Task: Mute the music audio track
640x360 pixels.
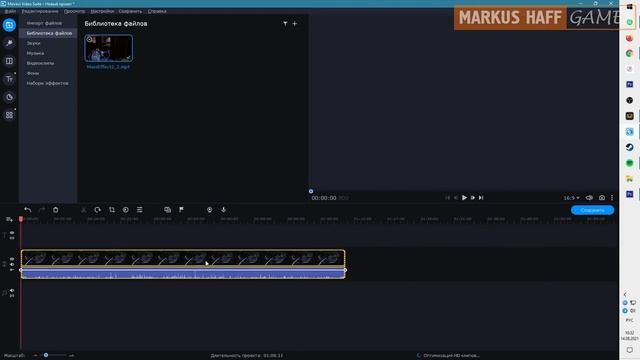Action: pyautogui.click(x=12, y=290)
